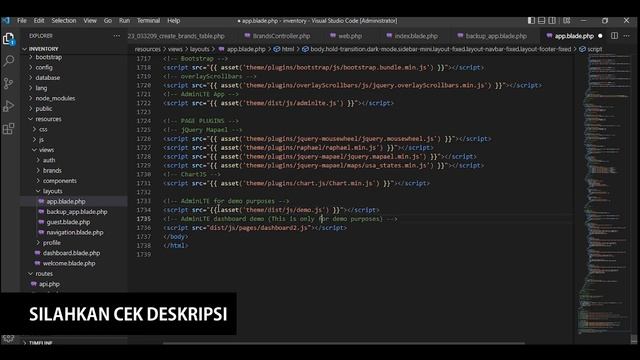Open the Terminal menu
Viewport: 640px width, 360px height.
tap(148, 20)
